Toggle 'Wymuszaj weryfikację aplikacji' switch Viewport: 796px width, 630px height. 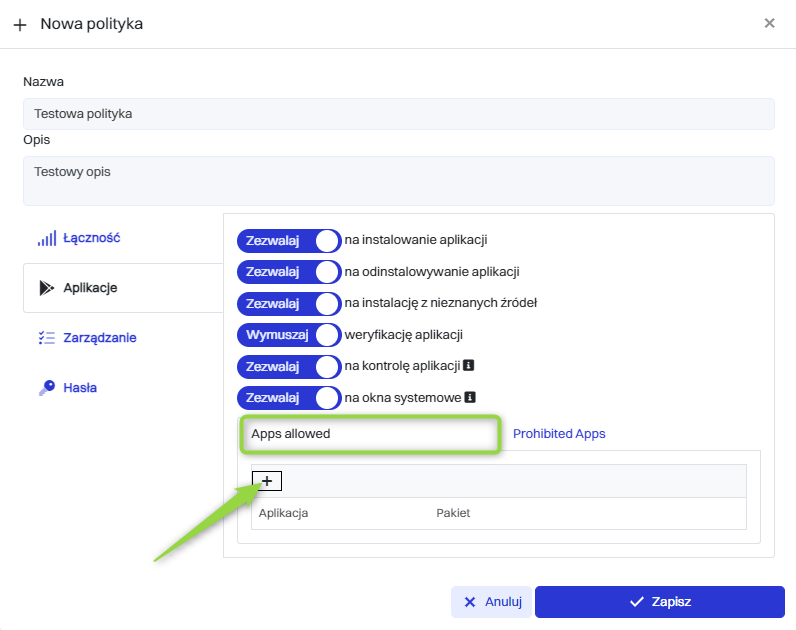pyautogui.click(x=289, y=335)
